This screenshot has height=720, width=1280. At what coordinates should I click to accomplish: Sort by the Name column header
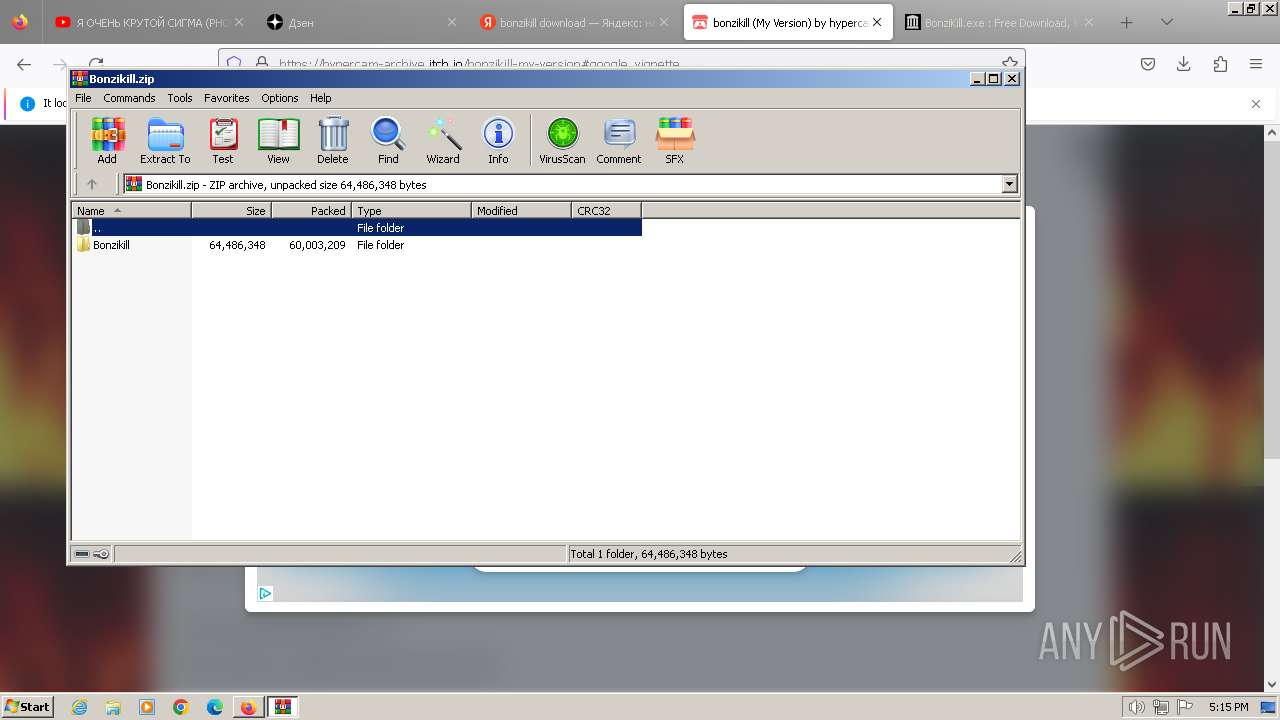pyautogui.click(x=131, y=210)
